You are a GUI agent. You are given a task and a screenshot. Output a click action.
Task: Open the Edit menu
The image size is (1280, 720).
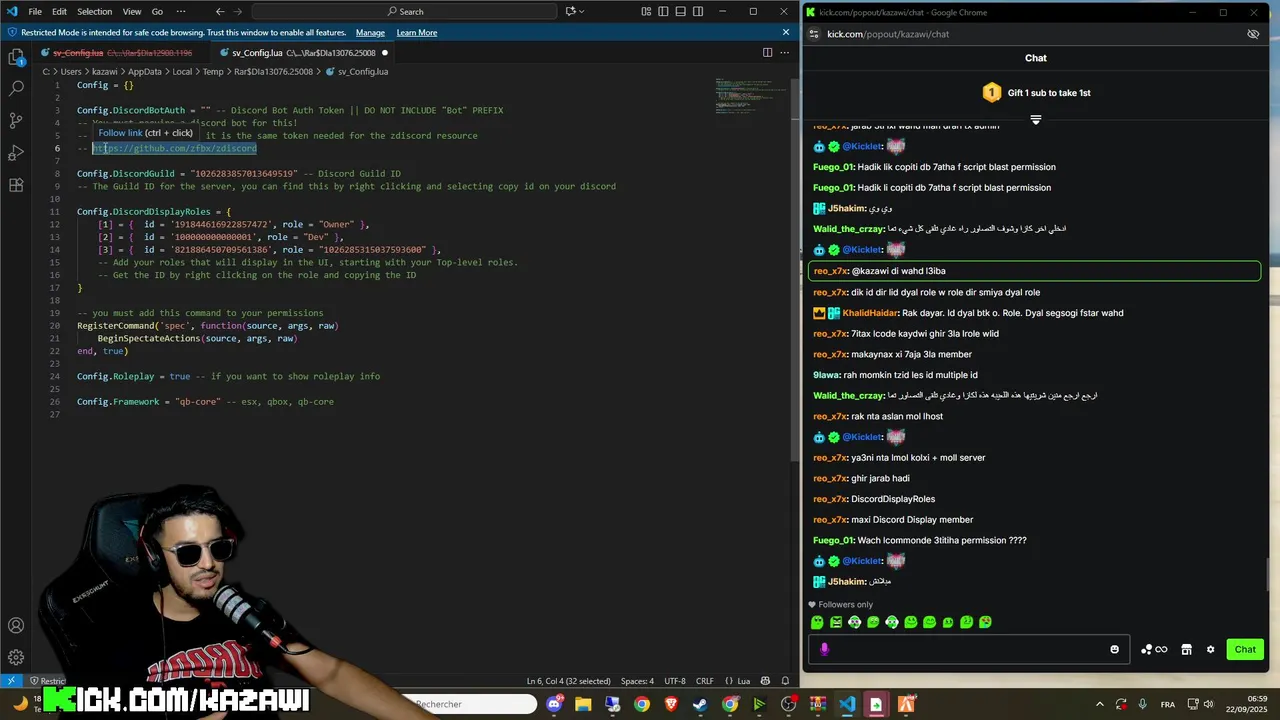pos(60,11)
